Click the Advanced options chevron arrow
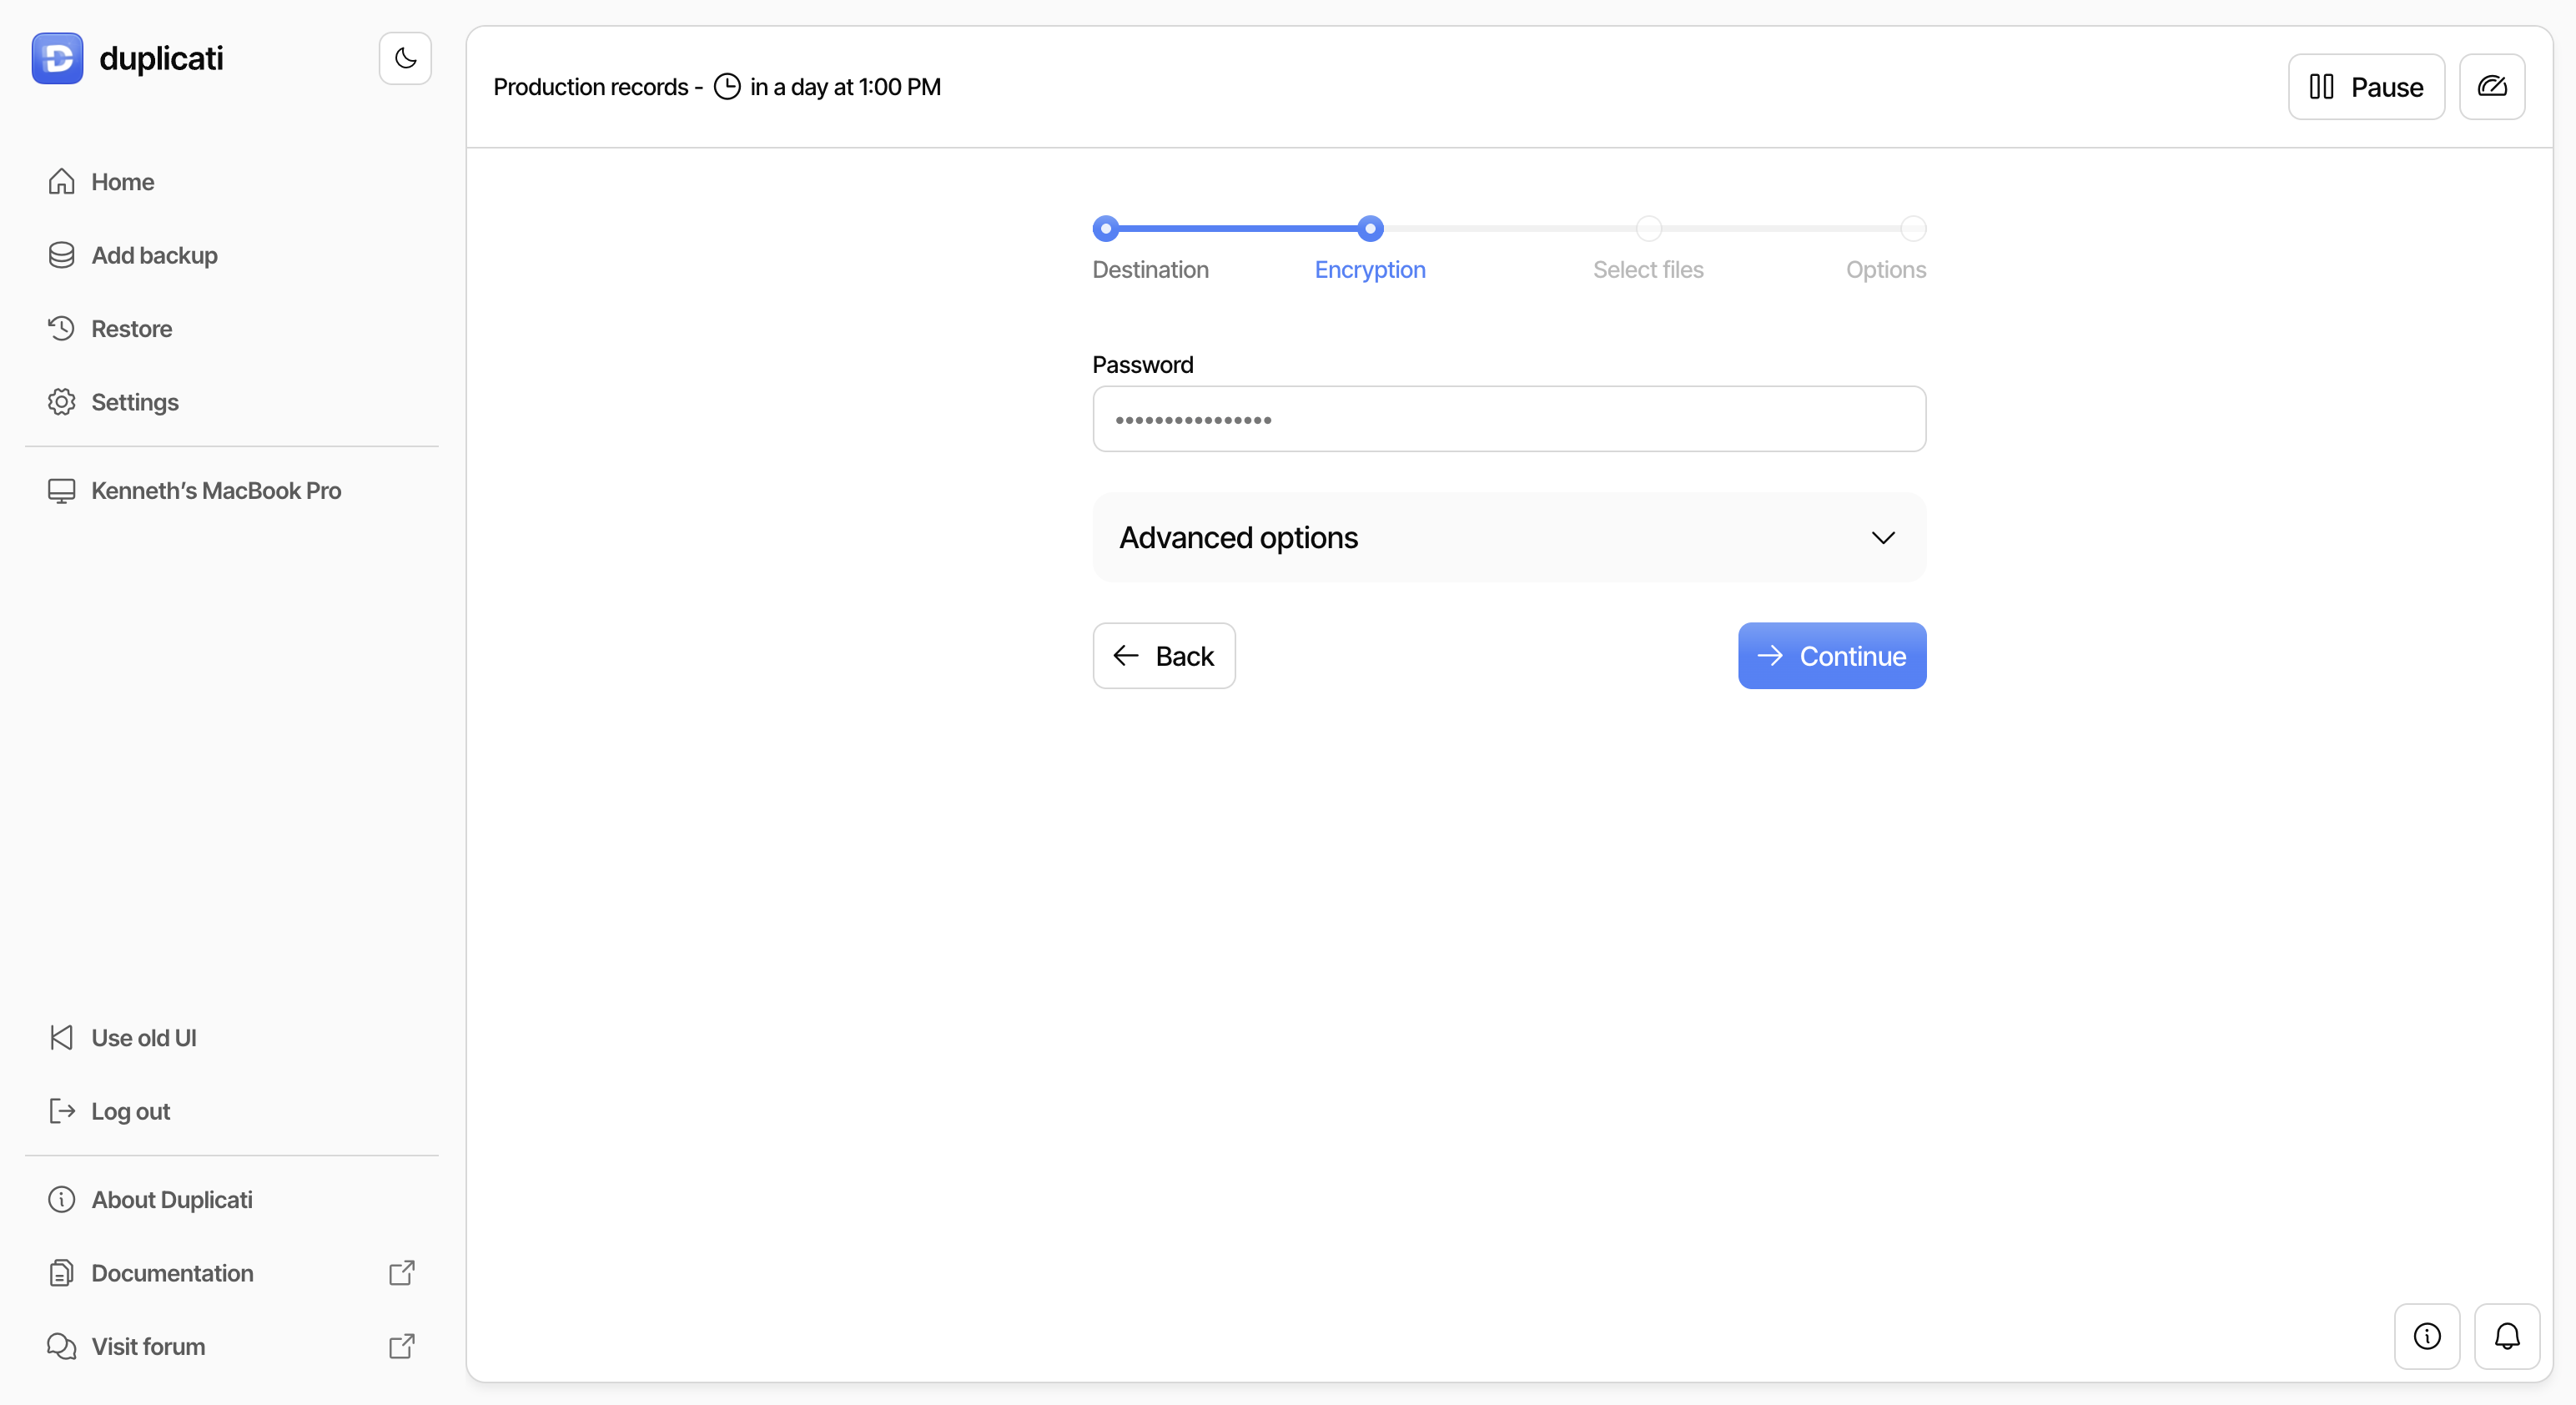2576x1405 pixels. (x=1882, y=538)
